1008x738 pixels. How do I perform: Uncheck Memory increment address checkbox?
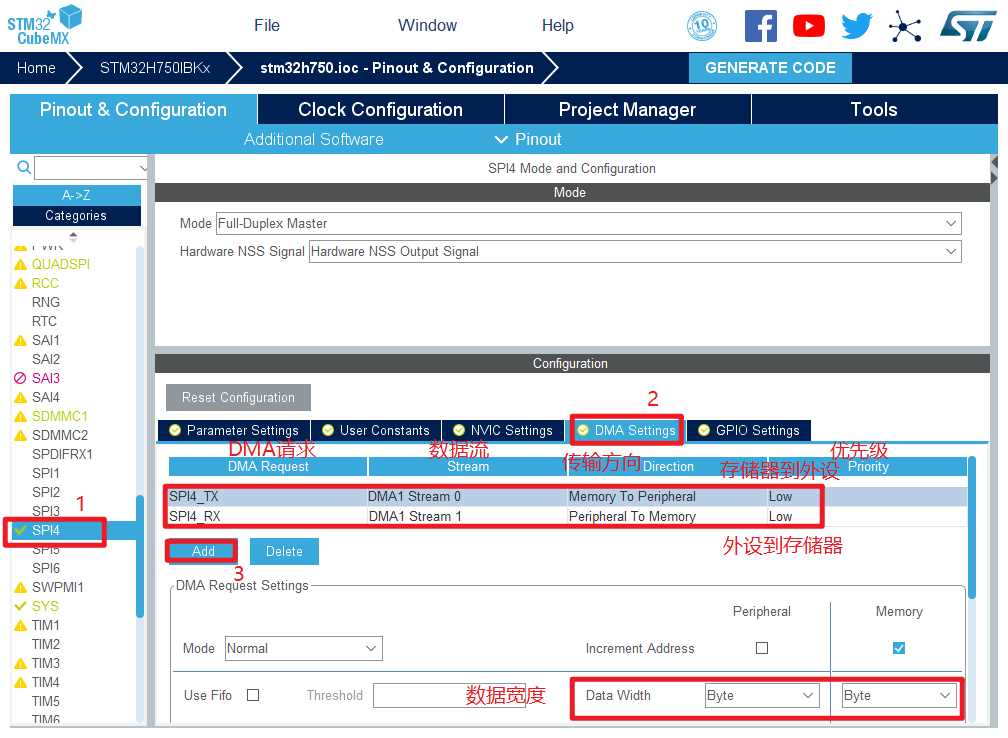[x=899, y=648]
